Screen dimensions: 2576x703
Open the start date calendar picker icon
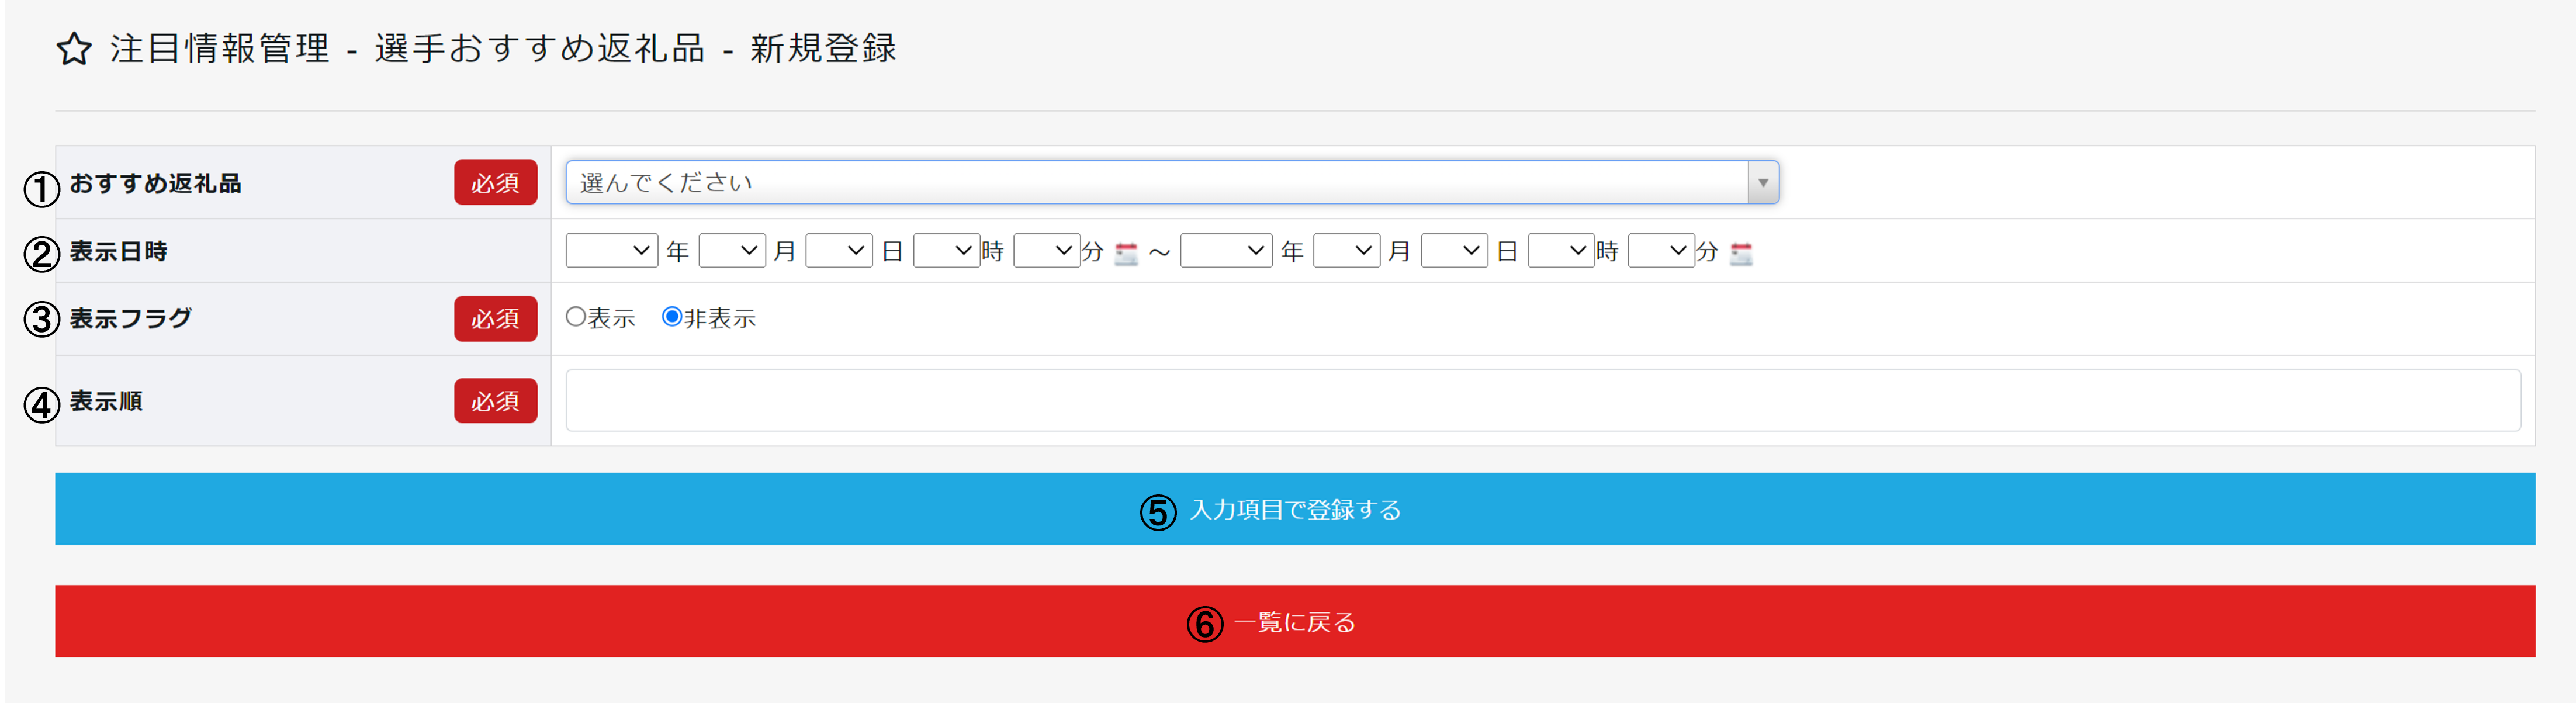[x=1126, y=253]
